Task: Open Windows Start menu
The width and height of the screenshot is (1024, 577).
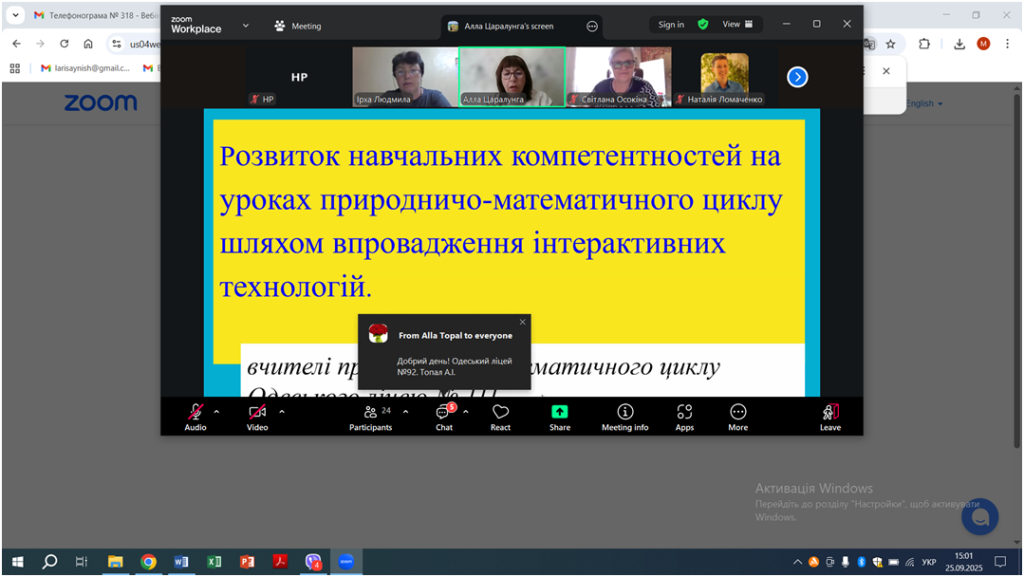Action: pyautogui.click(x=18, y=561)
